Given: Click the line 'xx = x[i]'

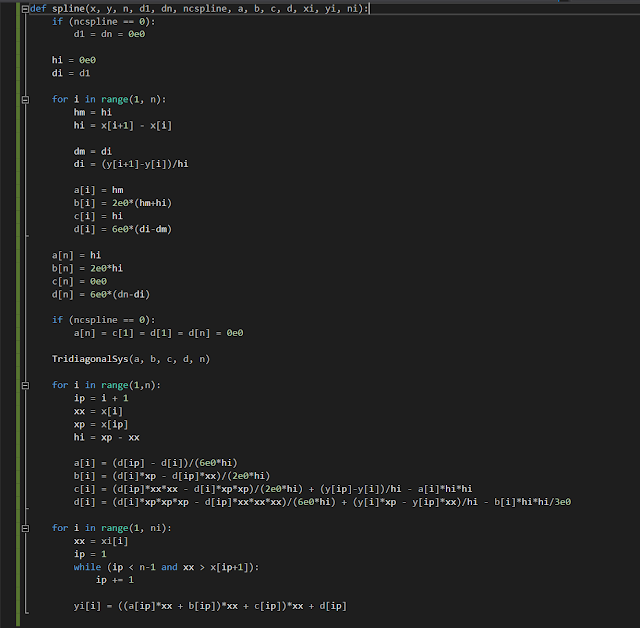Looking at the screenshot, I should 98,411.
